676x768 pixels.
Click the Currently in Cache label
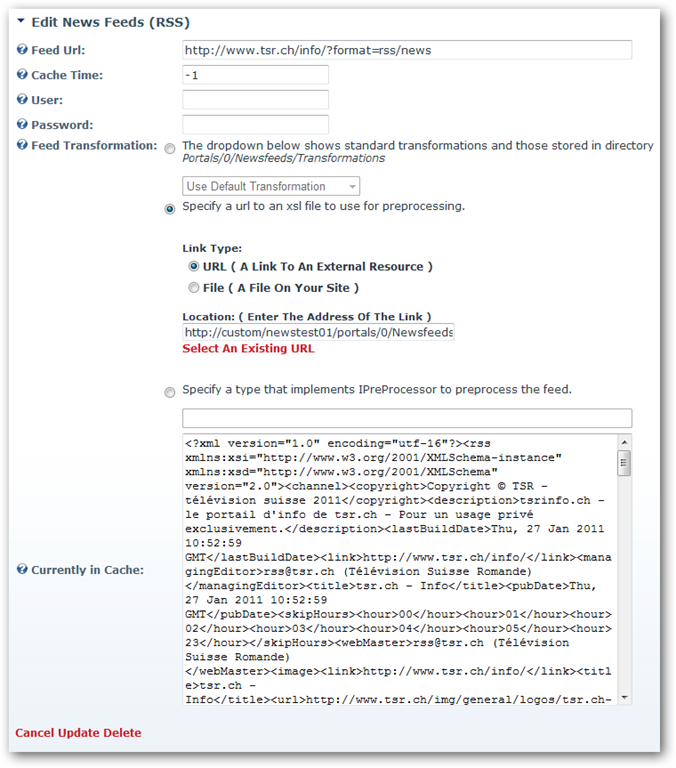tap(88, 570)
